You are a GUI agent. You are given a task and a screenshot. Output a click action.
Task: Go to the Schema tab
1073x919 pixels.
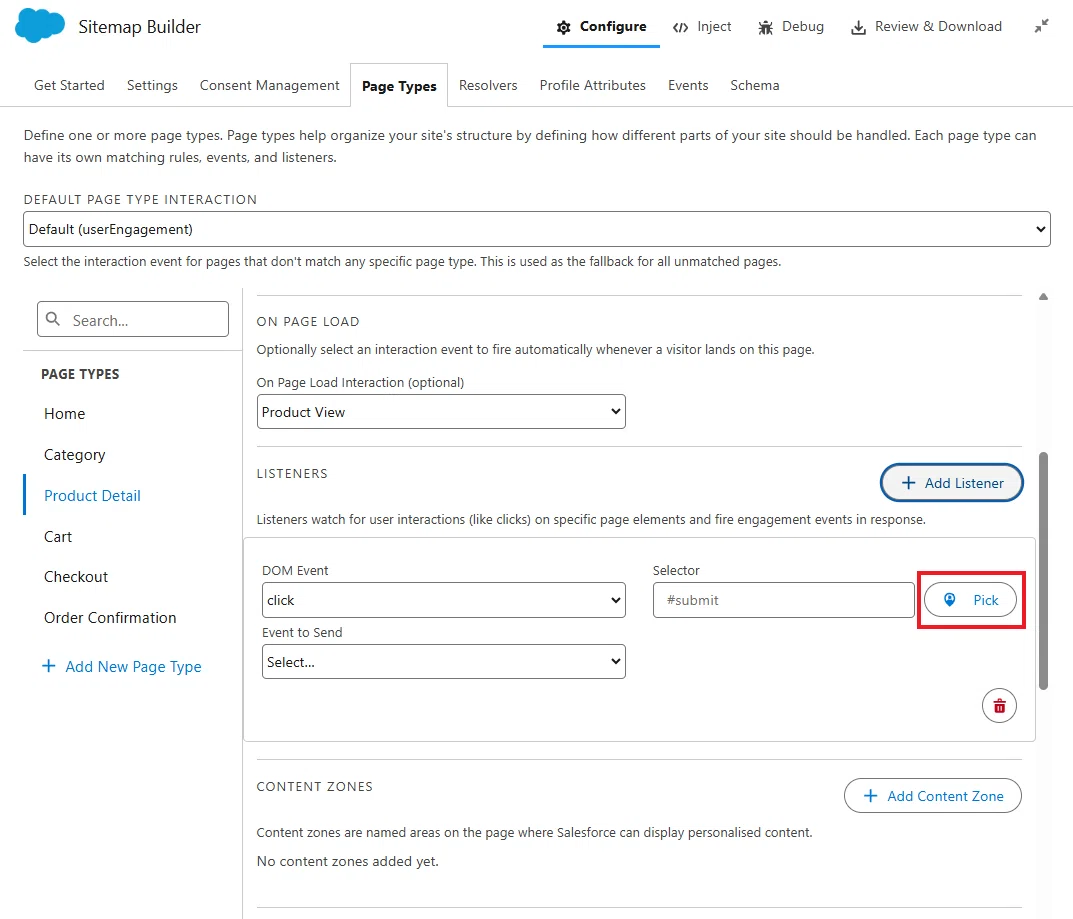(x=755, y=86)
